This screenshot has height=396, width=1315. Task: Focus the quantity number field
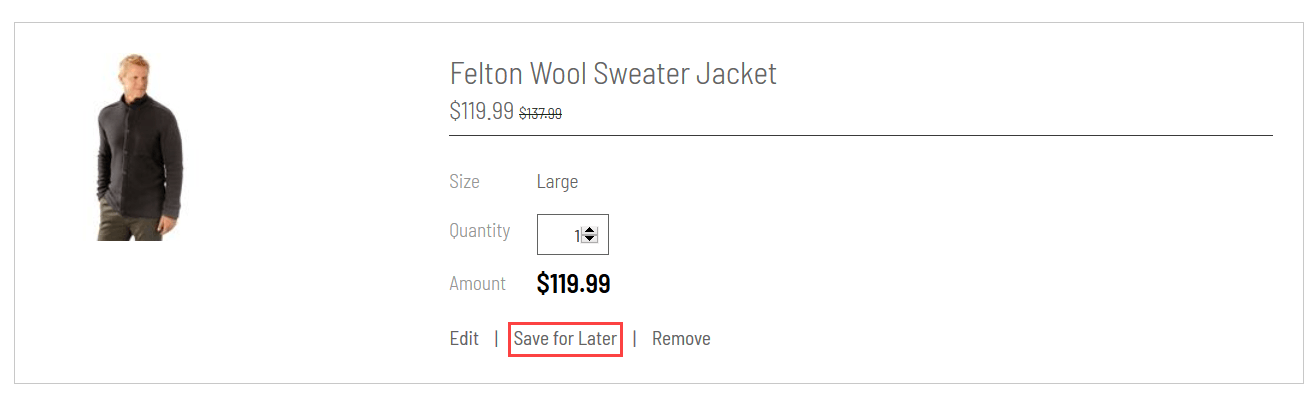coord(573,235)
